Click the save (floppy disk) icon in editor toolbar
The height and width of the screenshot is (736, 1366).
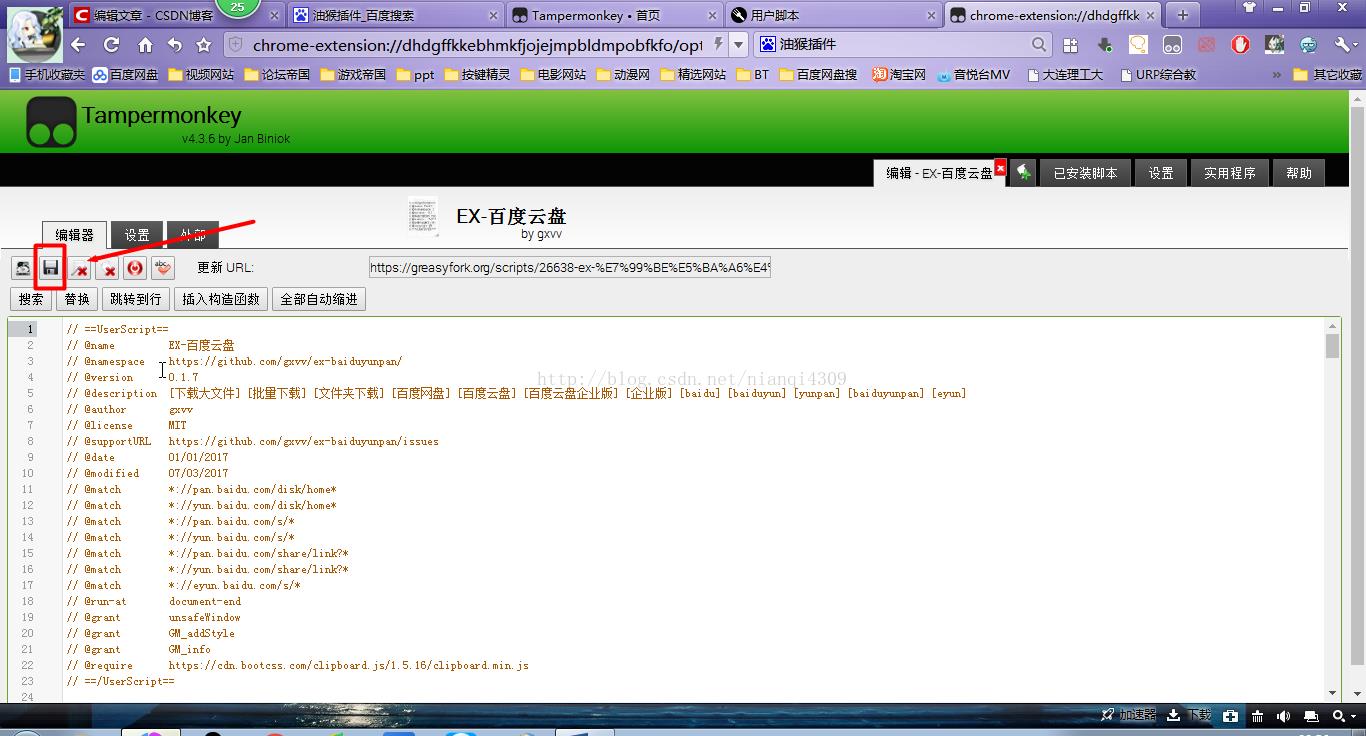50,268
